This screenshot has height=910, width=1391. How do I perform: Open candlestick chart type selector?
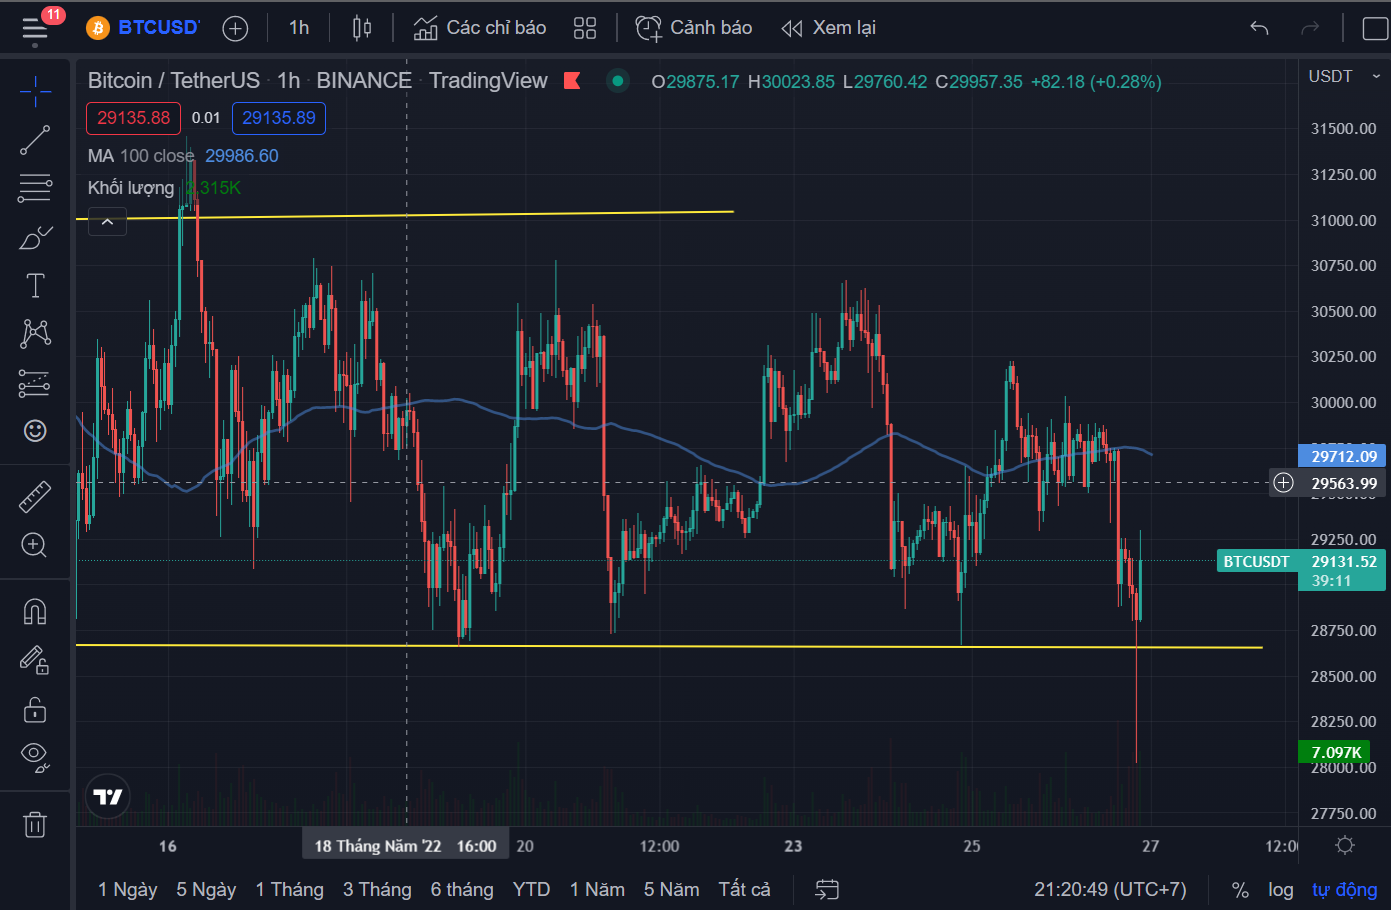[x=362, y=28]
